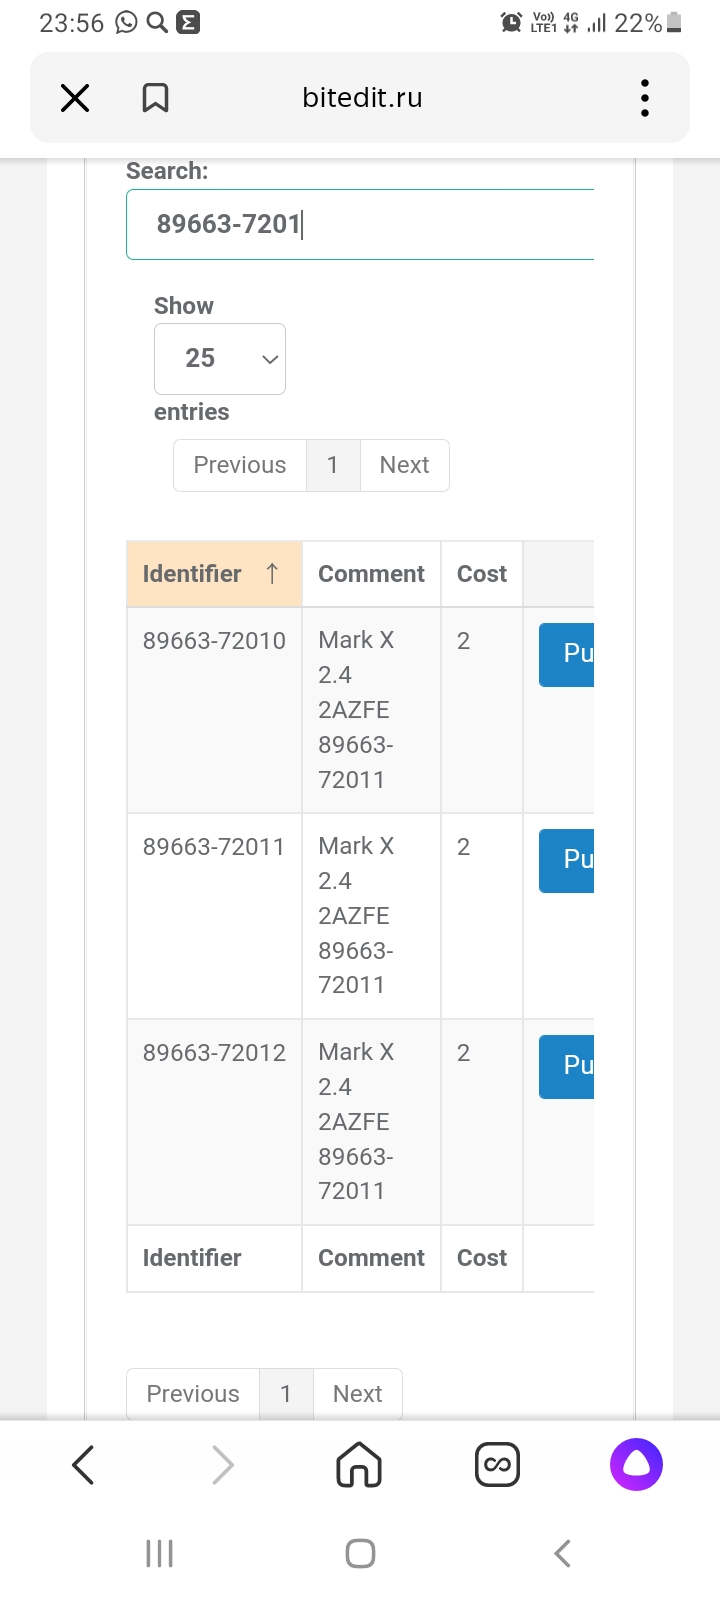The height and width of the screenshot is (1600, 720).
Task: Tap Android recent apps navigation icon
Action: (160, 1553)
